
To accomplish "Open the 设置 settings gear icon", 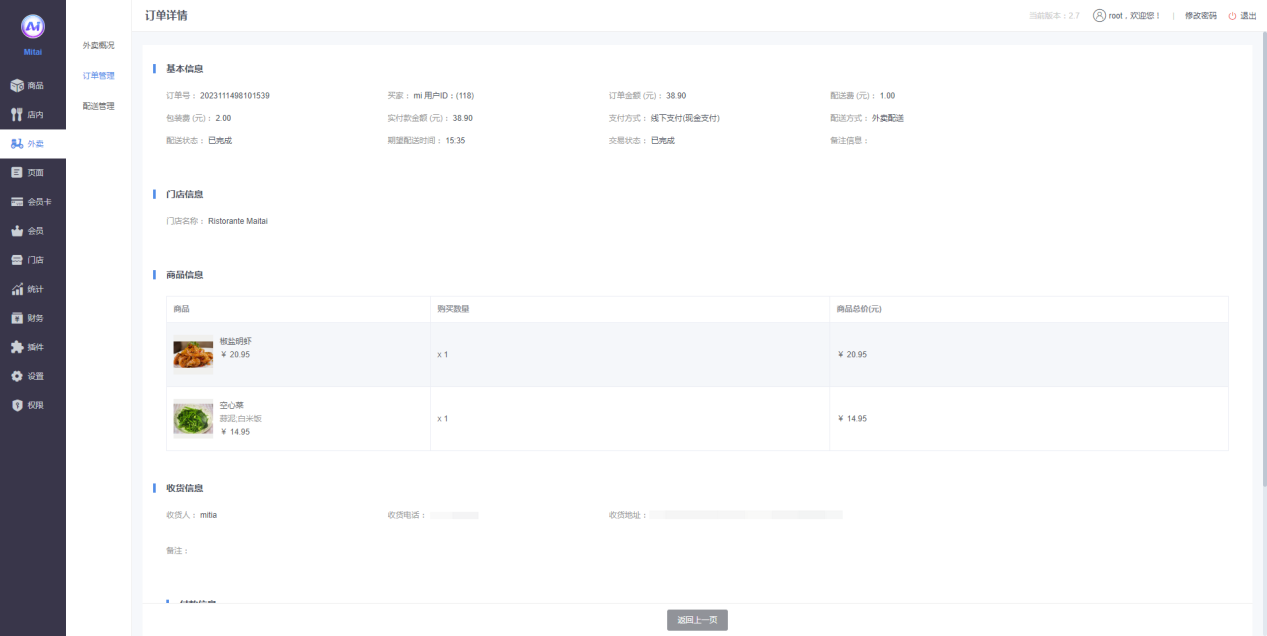I will click(x=17, y=376).
